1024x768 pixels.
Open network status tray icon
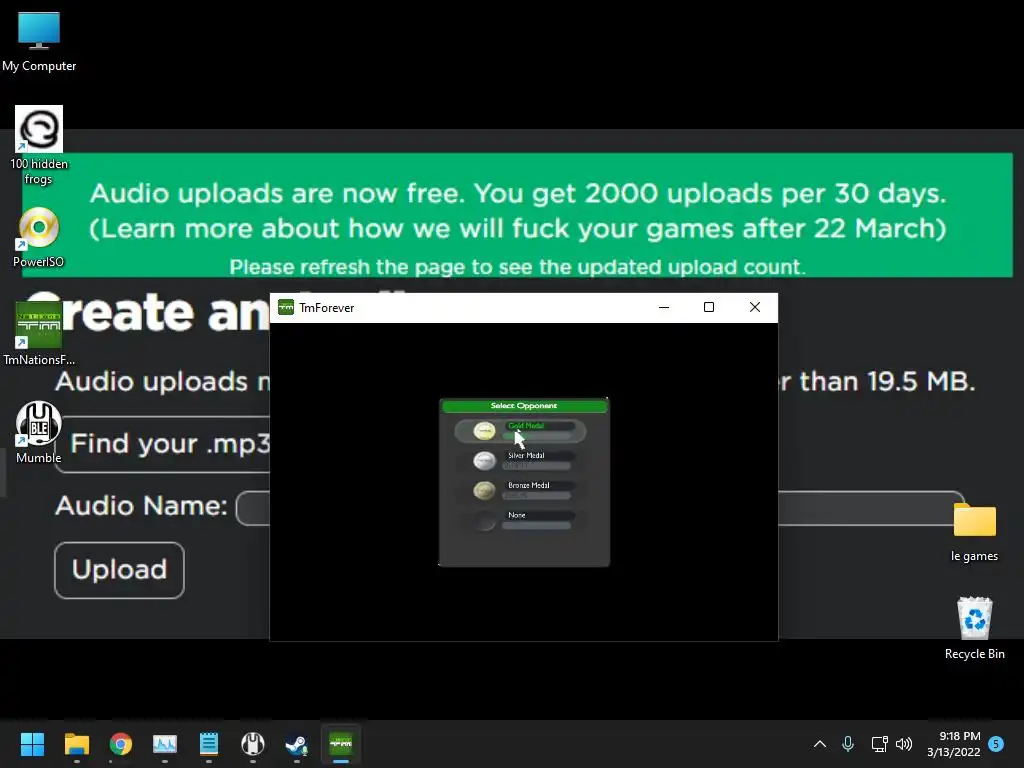click(879, 744)
